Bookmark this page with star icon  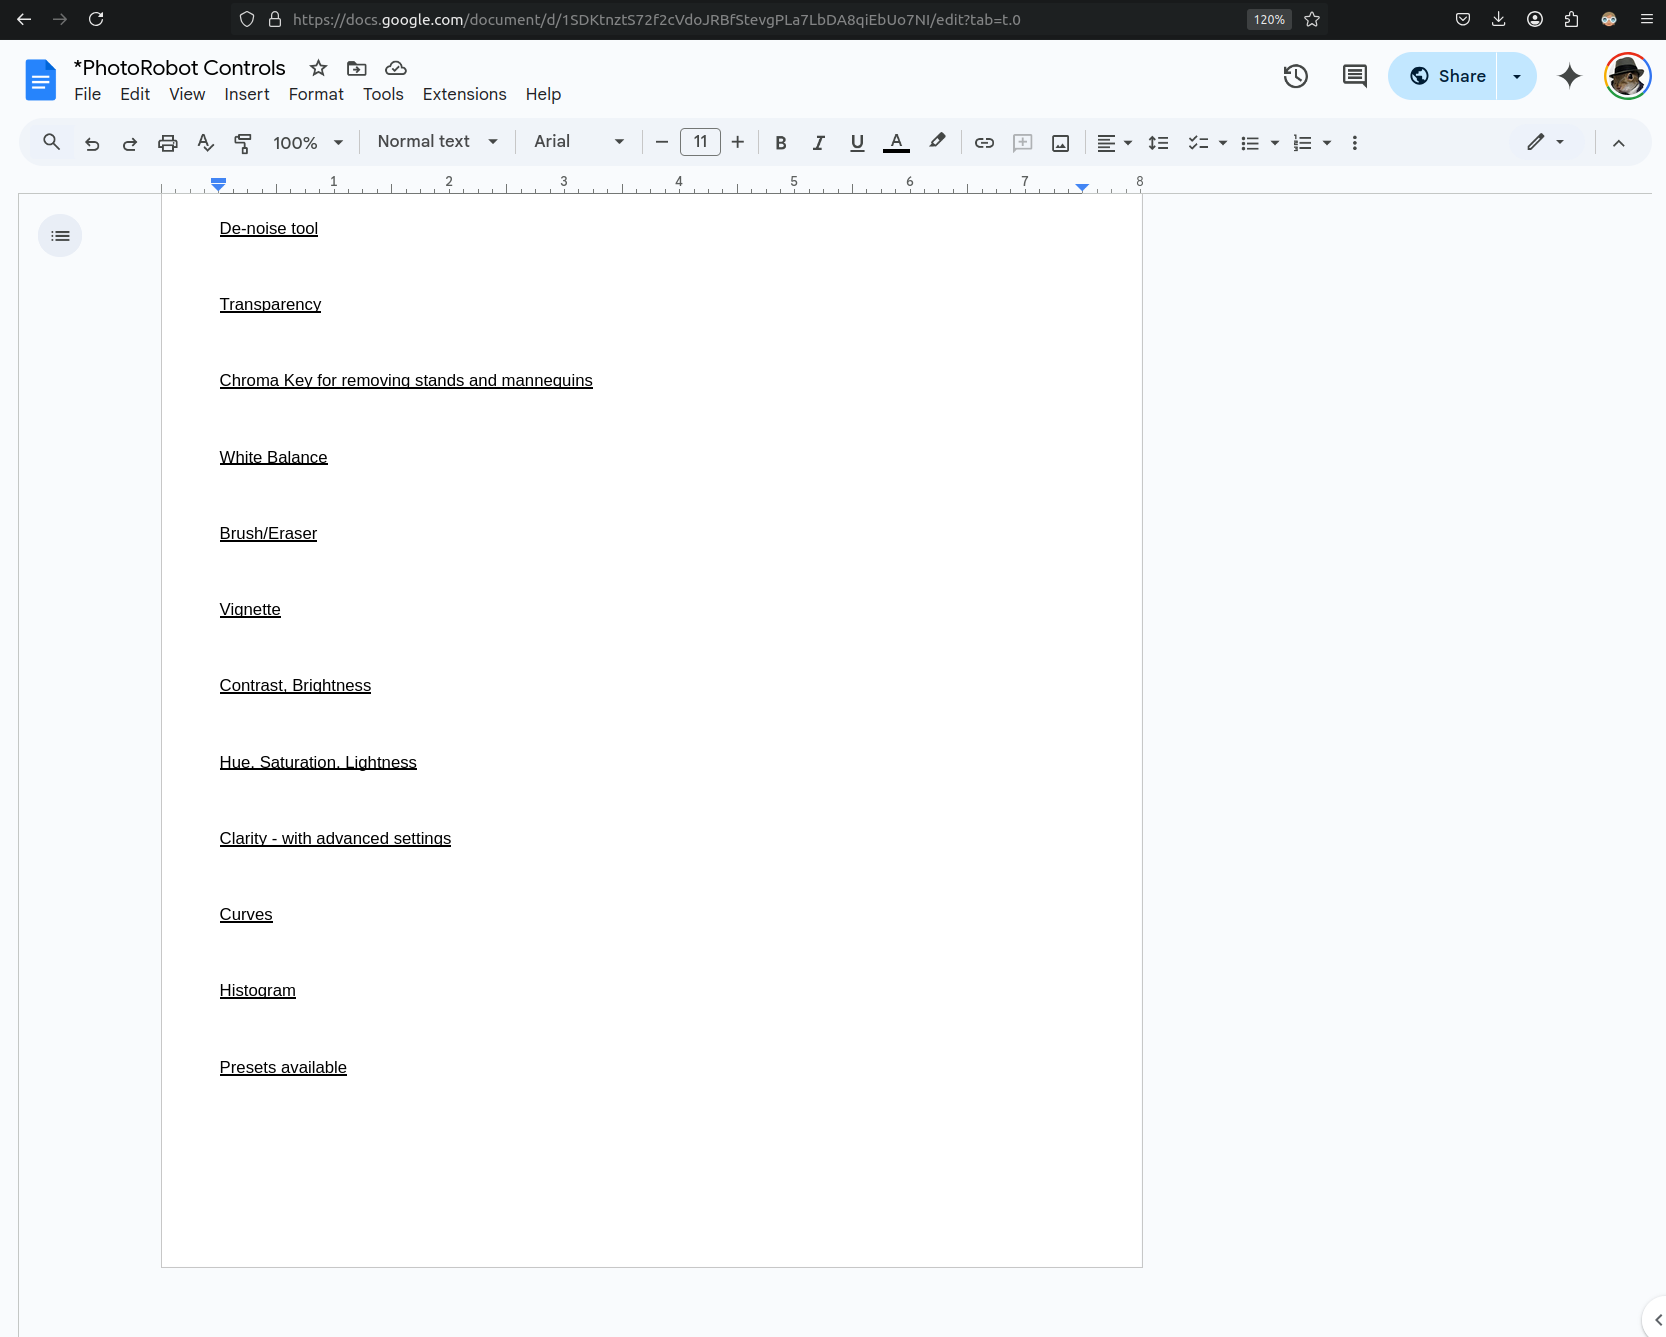1312,19
